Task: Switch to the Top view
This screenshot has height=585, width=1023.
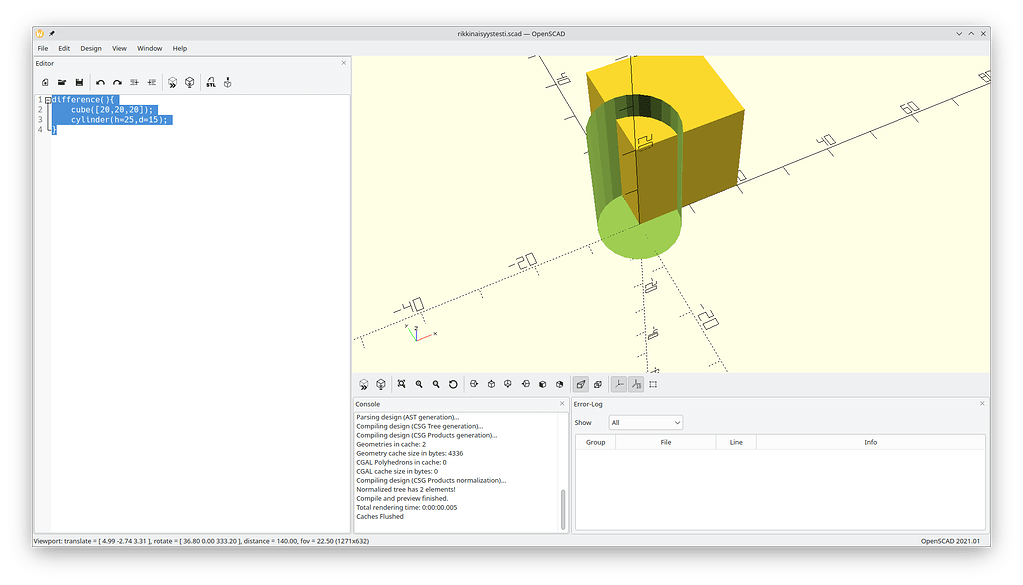Action: (x=491, y=384)
